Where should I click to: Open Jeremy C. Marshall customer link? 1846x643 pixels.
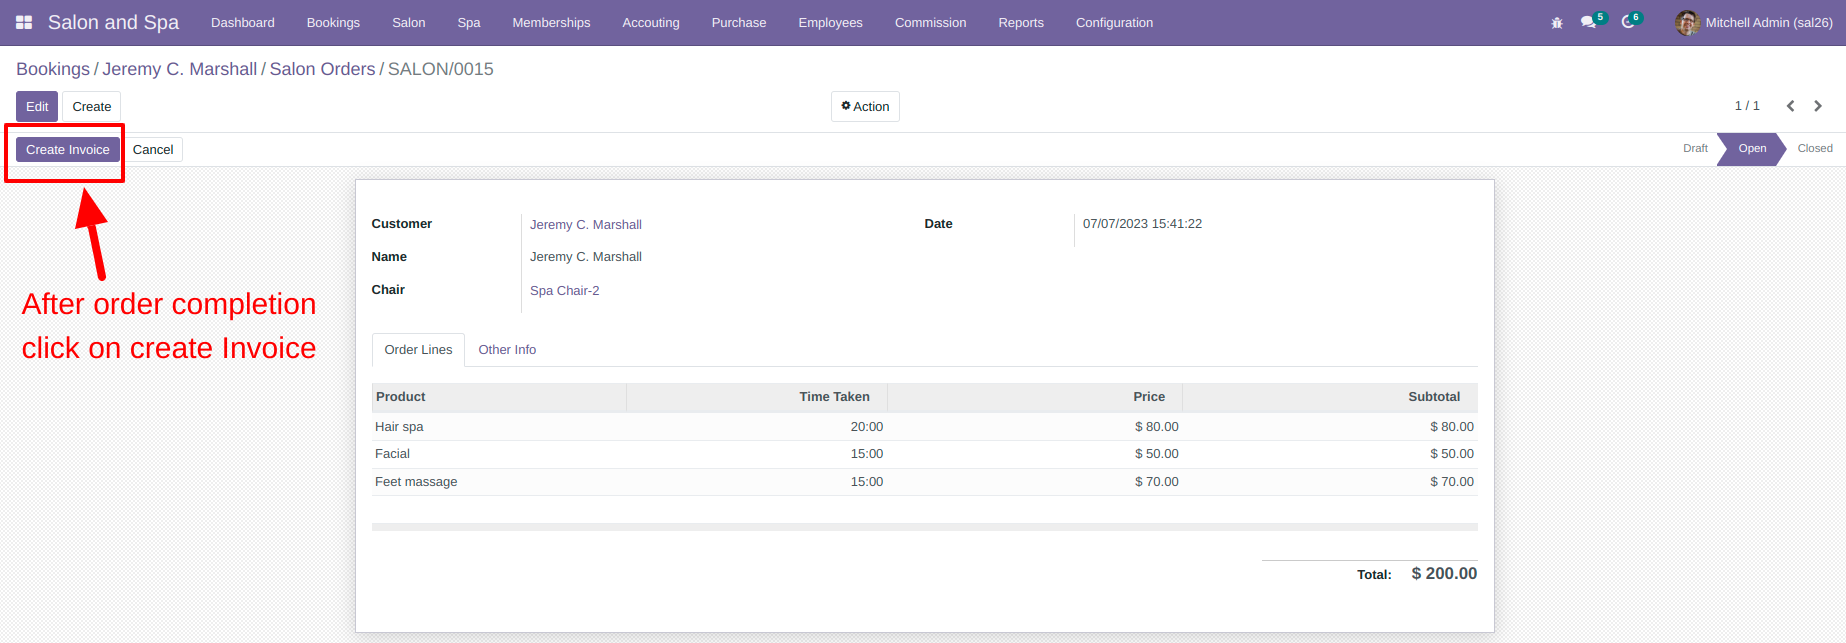[x=586, y=225]
